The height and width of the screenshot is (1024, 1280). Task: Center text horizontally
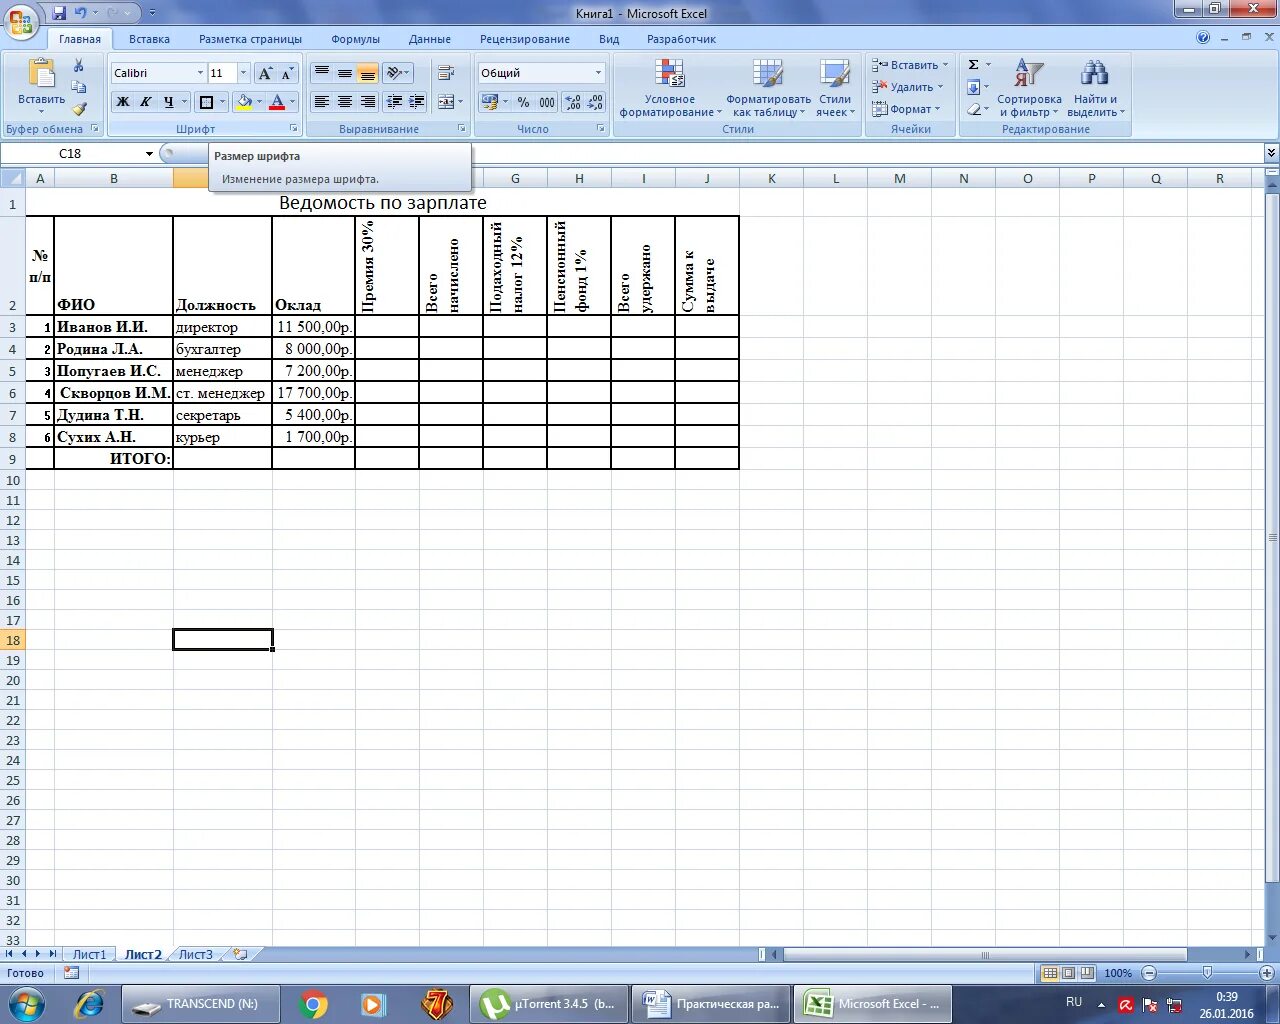344,102
